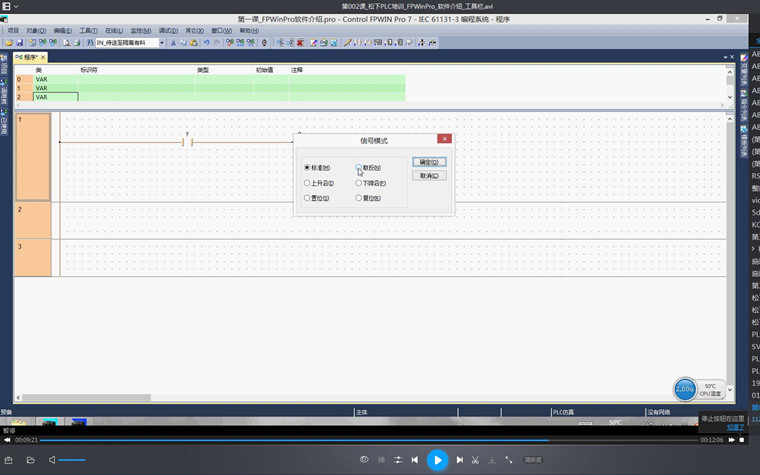Close the 程序 tab with its x
Viewport: 760px width, 475px height.
tap(43, 57)
